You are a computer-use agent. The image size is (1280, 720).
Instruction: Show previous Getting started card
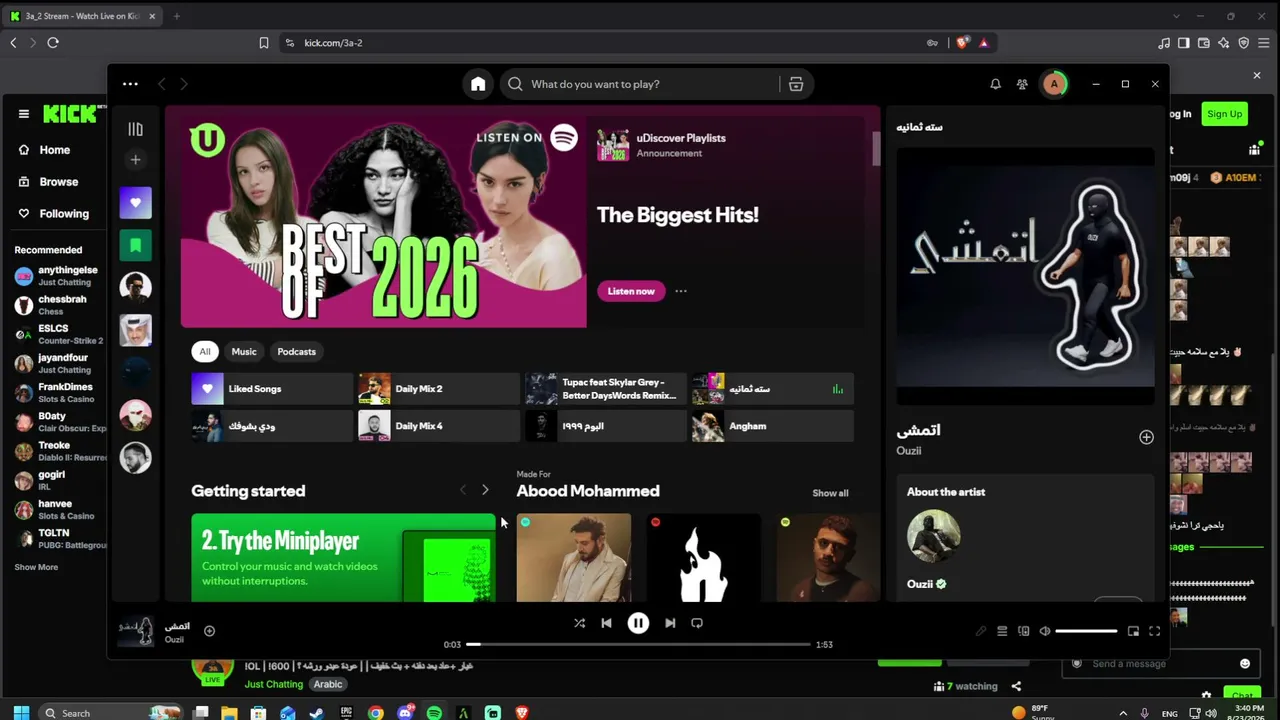point(462,490)
